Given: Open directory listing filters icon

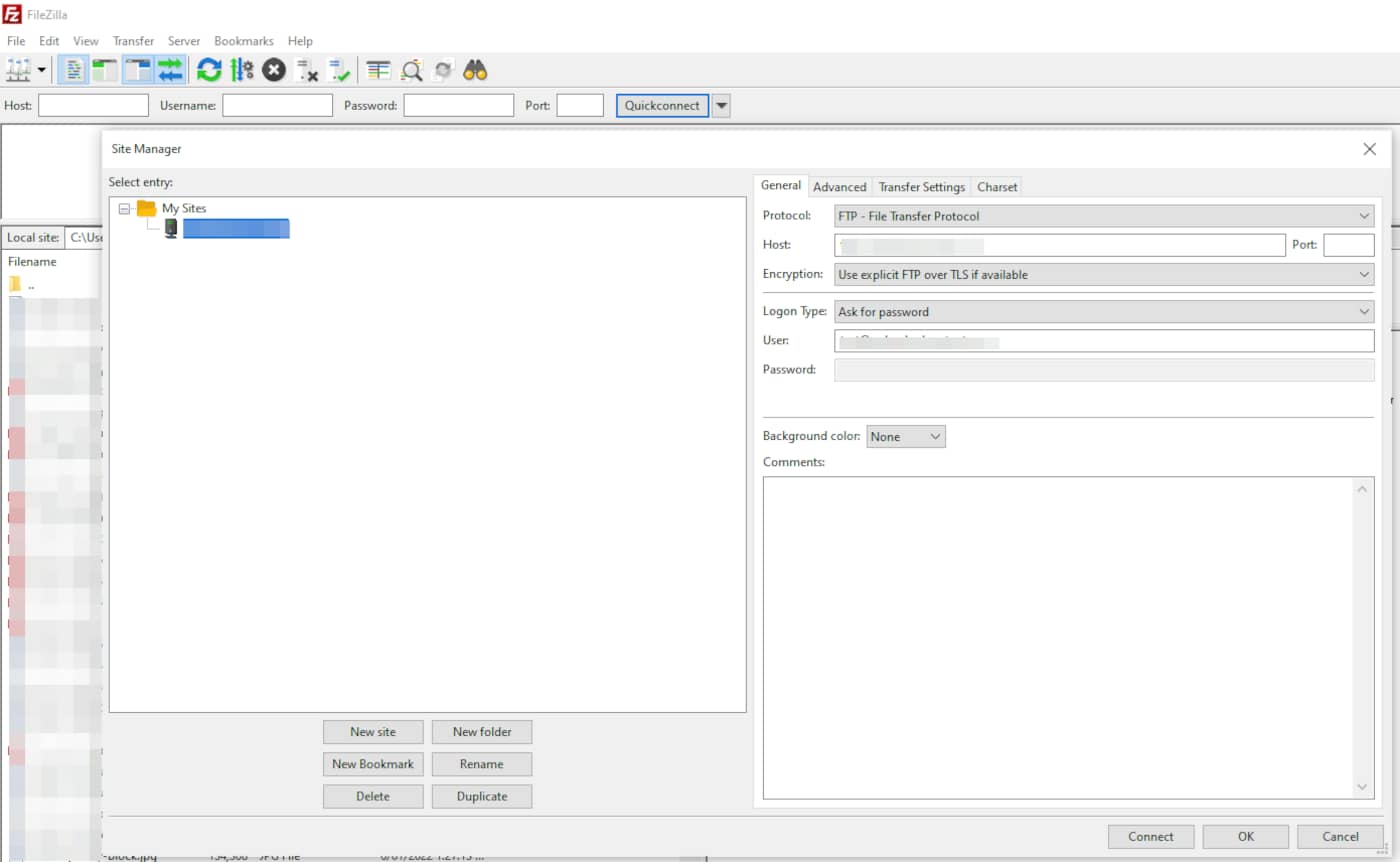Looking at the screenshot, I should 378,70.
